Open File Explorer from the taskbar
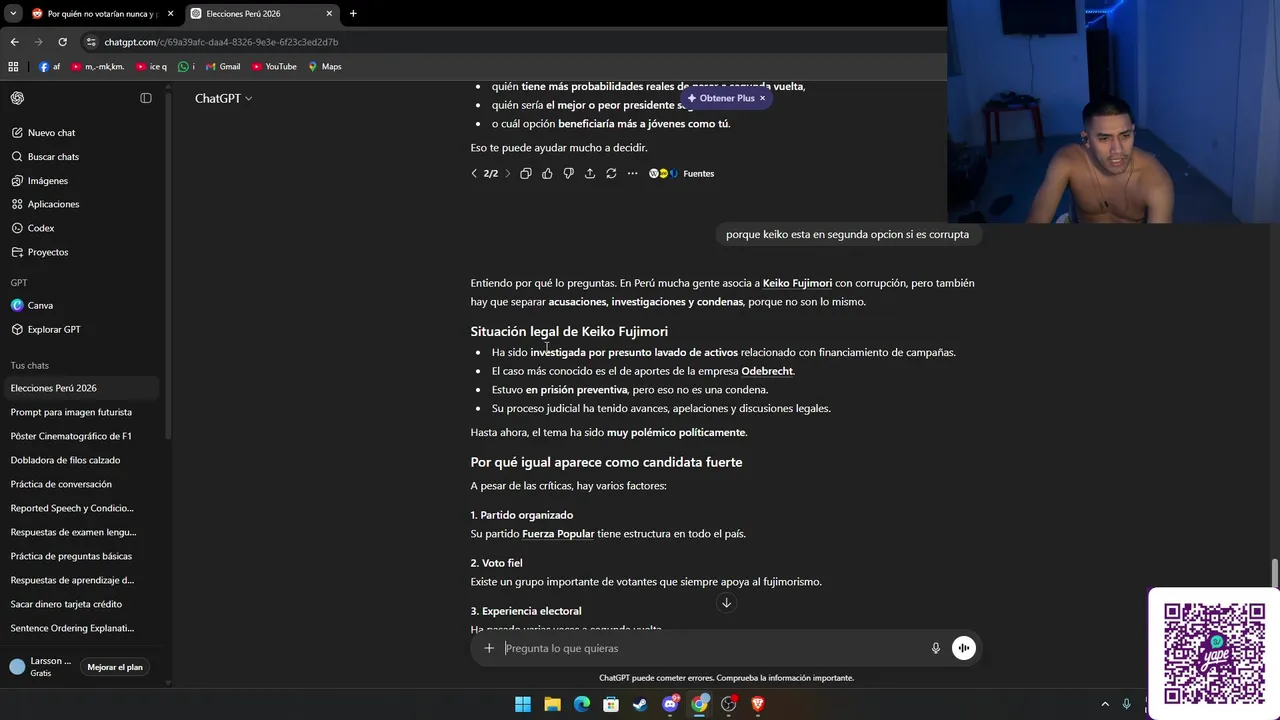The width and height of the screenshot is (1280, 720). (552, 704)
